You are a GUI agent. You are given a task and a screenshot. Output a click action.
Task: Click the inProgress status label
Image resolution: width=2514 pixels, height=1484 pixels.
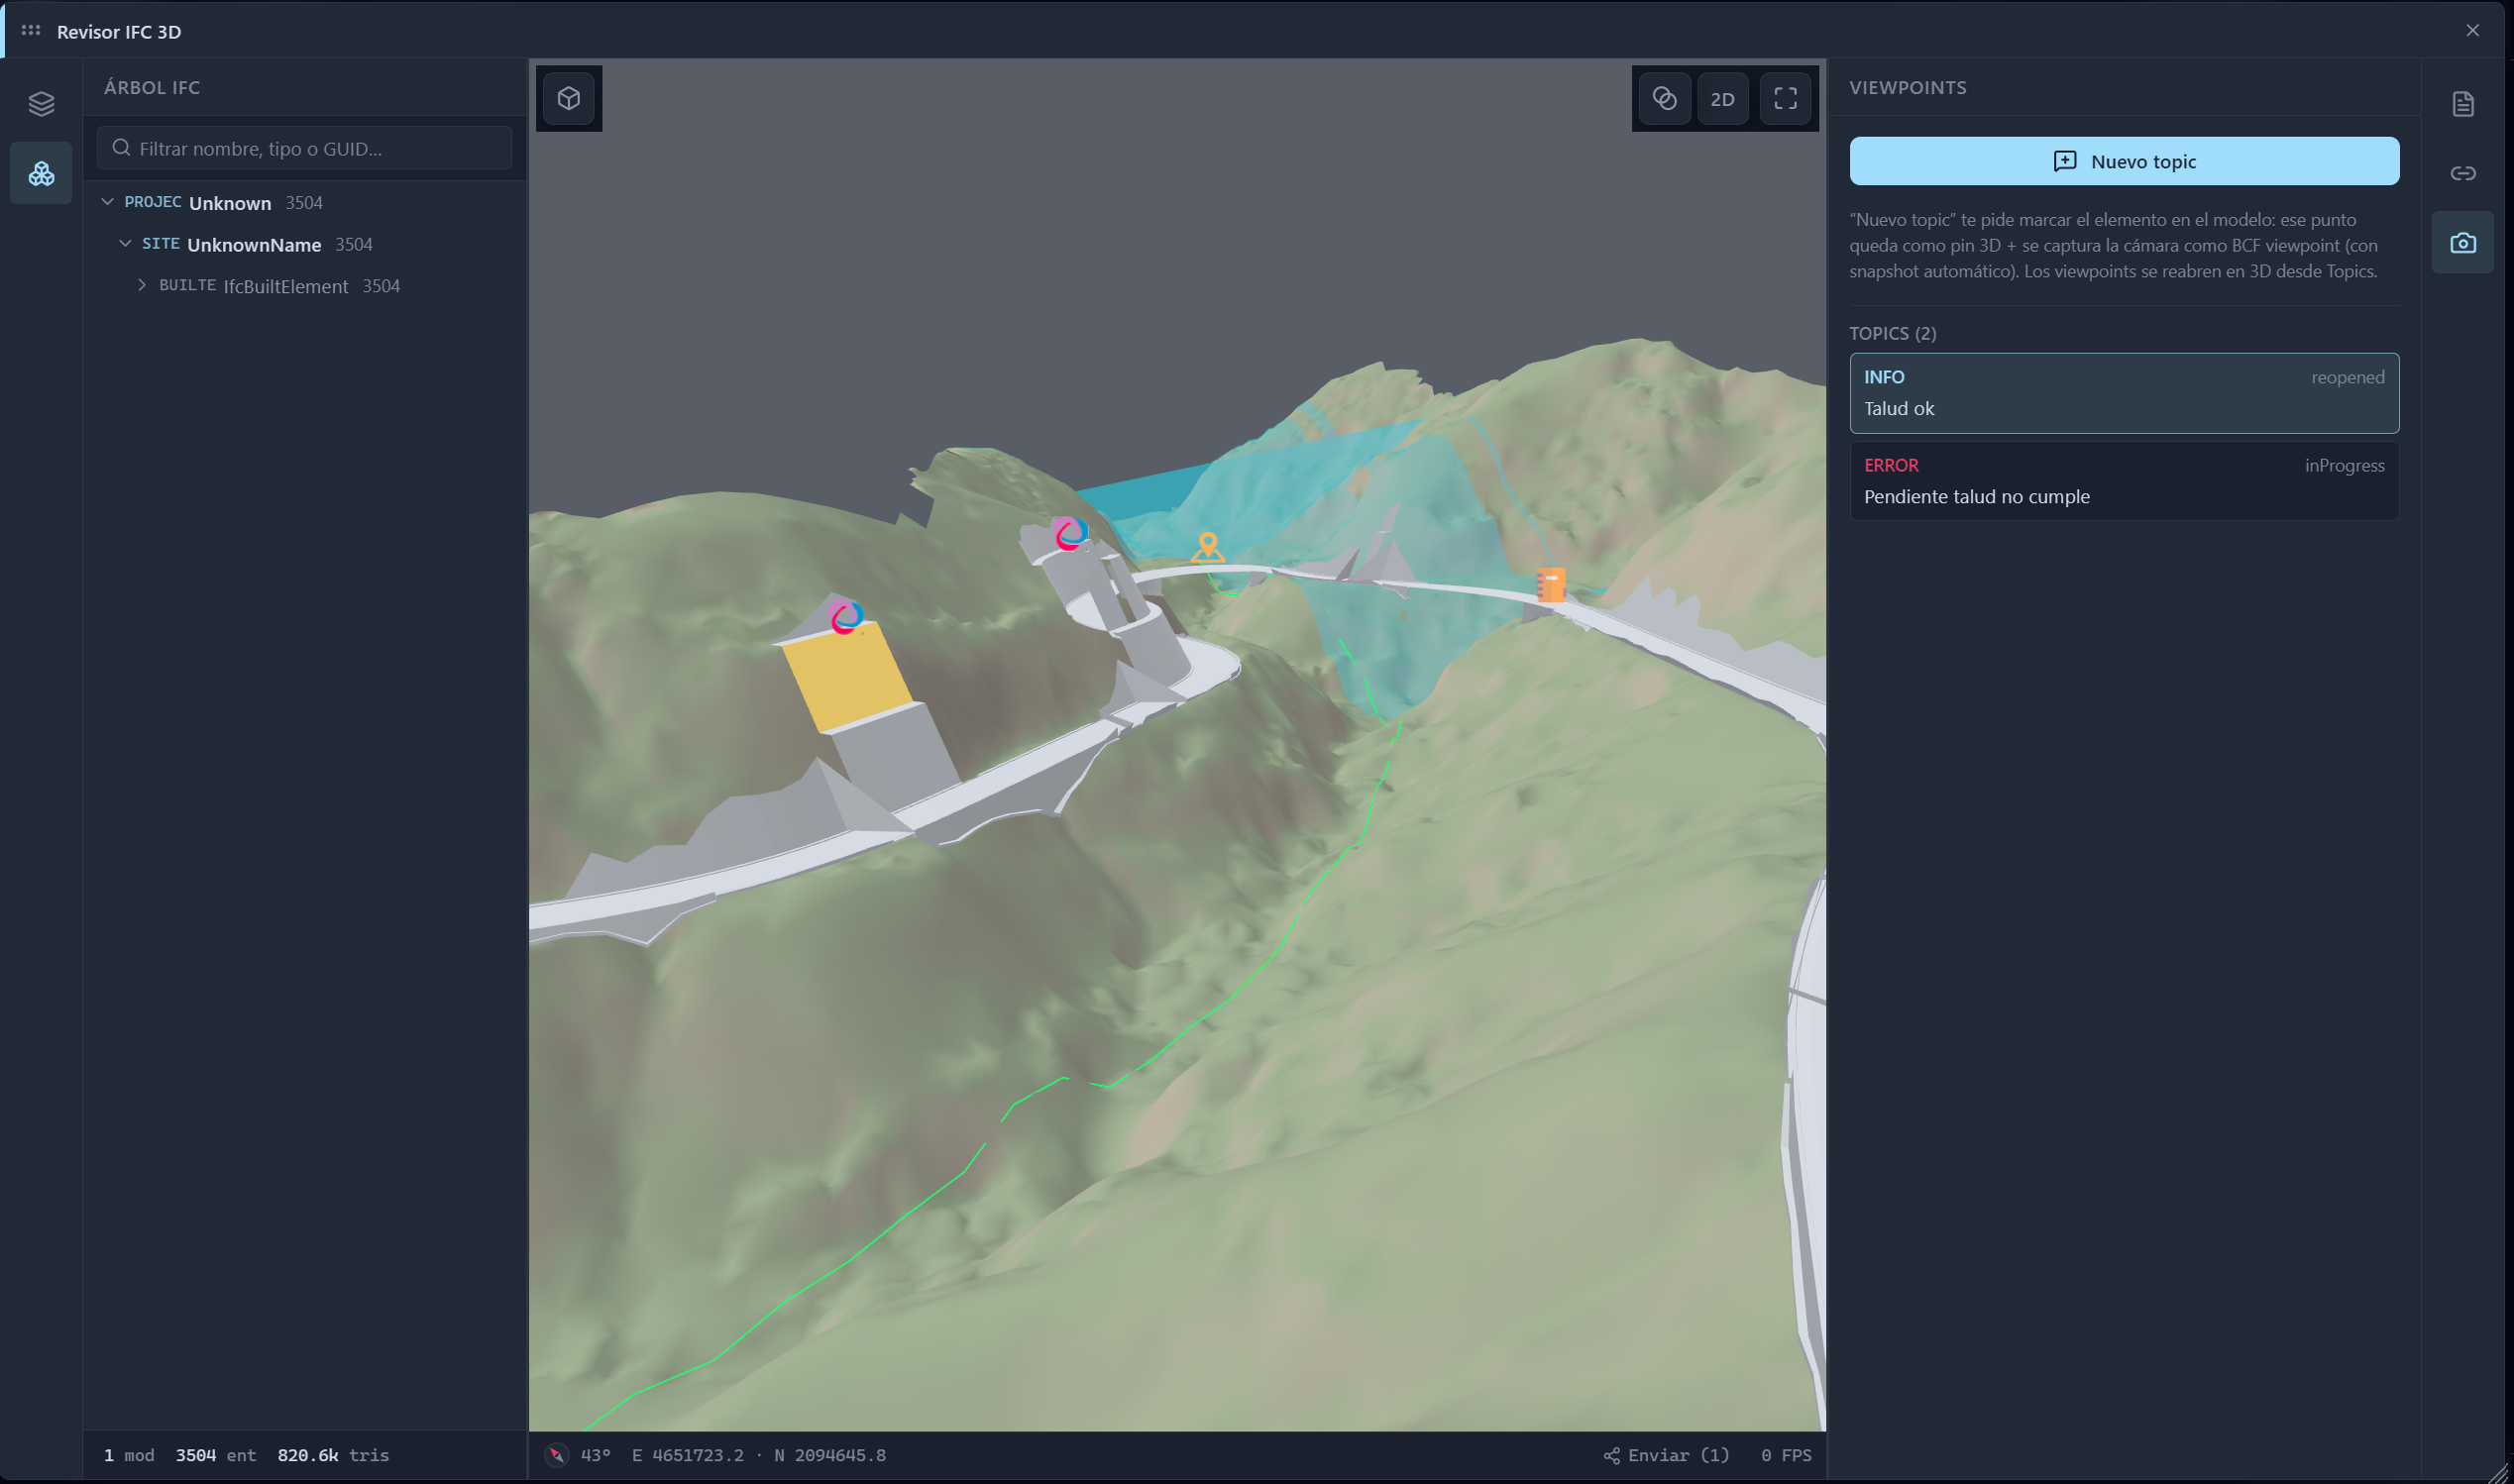tap(2344, 465)
